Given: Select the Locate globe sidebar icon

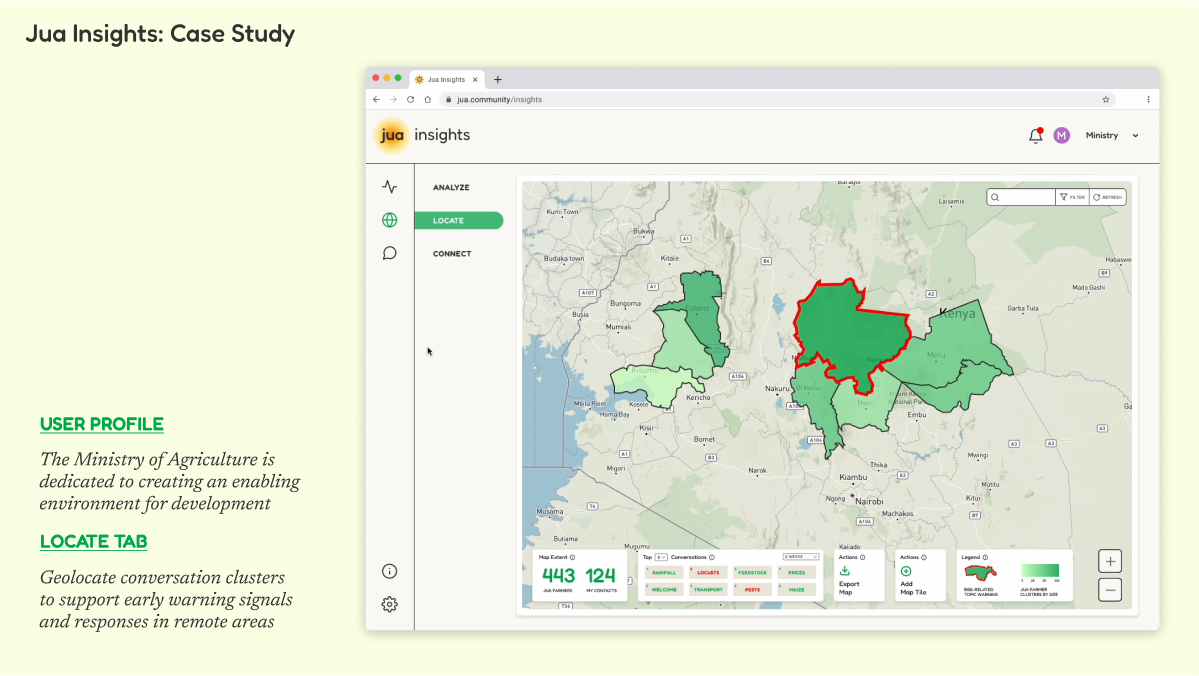Looking at the screenshot, I should 390,220.
